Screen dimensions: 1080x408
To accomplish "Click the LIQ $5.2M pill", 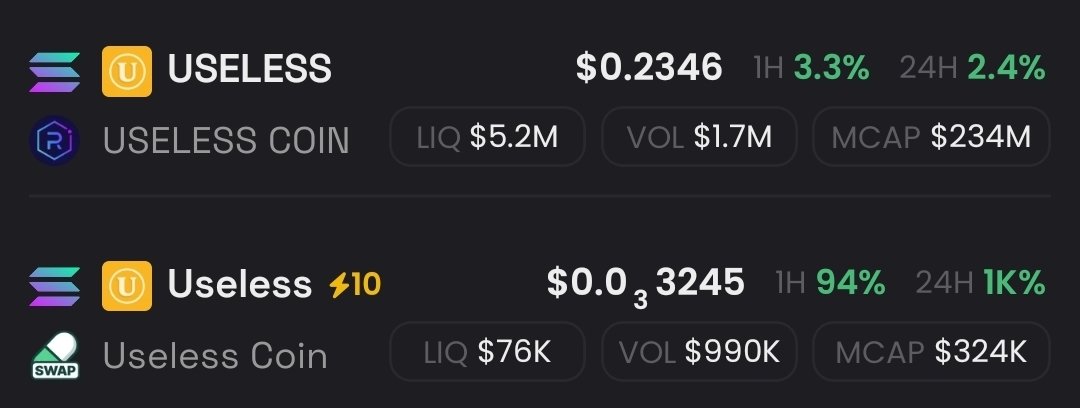I will [486, 136].
